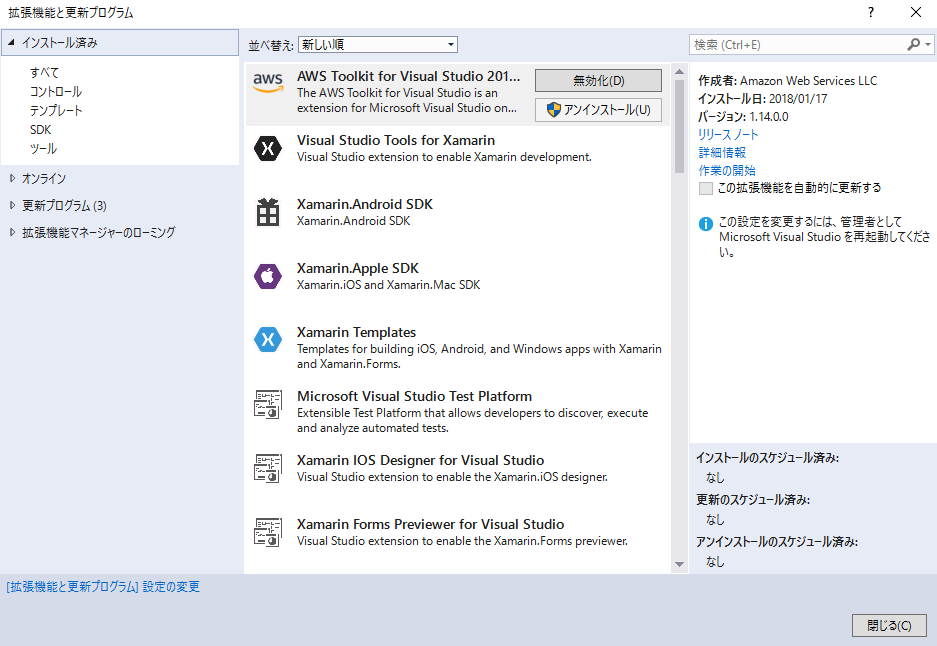This screenshot has width=937, height=646.
Task: Click the Xamarin Forms Previewer icon
Action: coord(268,532)
